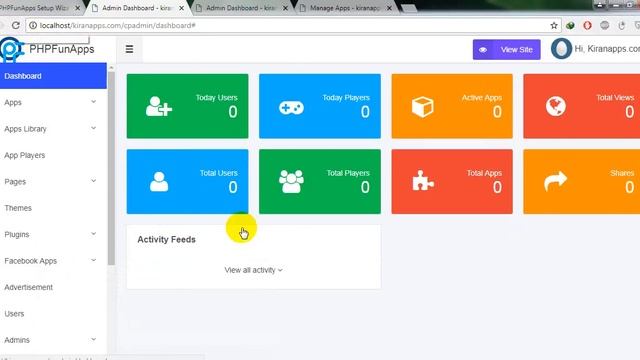This screenshot has height=360, width=640.
Task: Click the Total Players label text
Action: click(348, 173)
